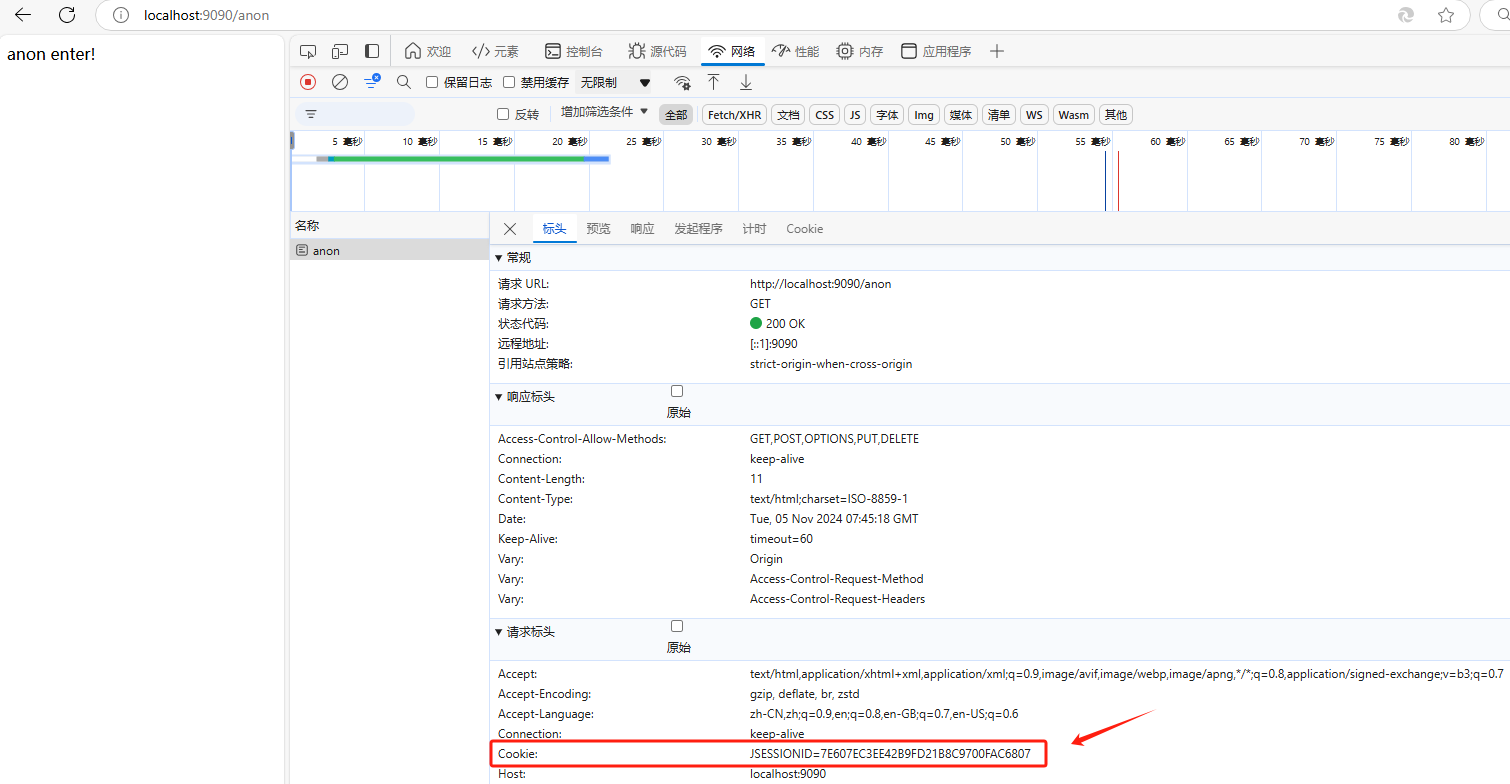Click the request URL http://localhost:9090/anon value

click(820, 284)
